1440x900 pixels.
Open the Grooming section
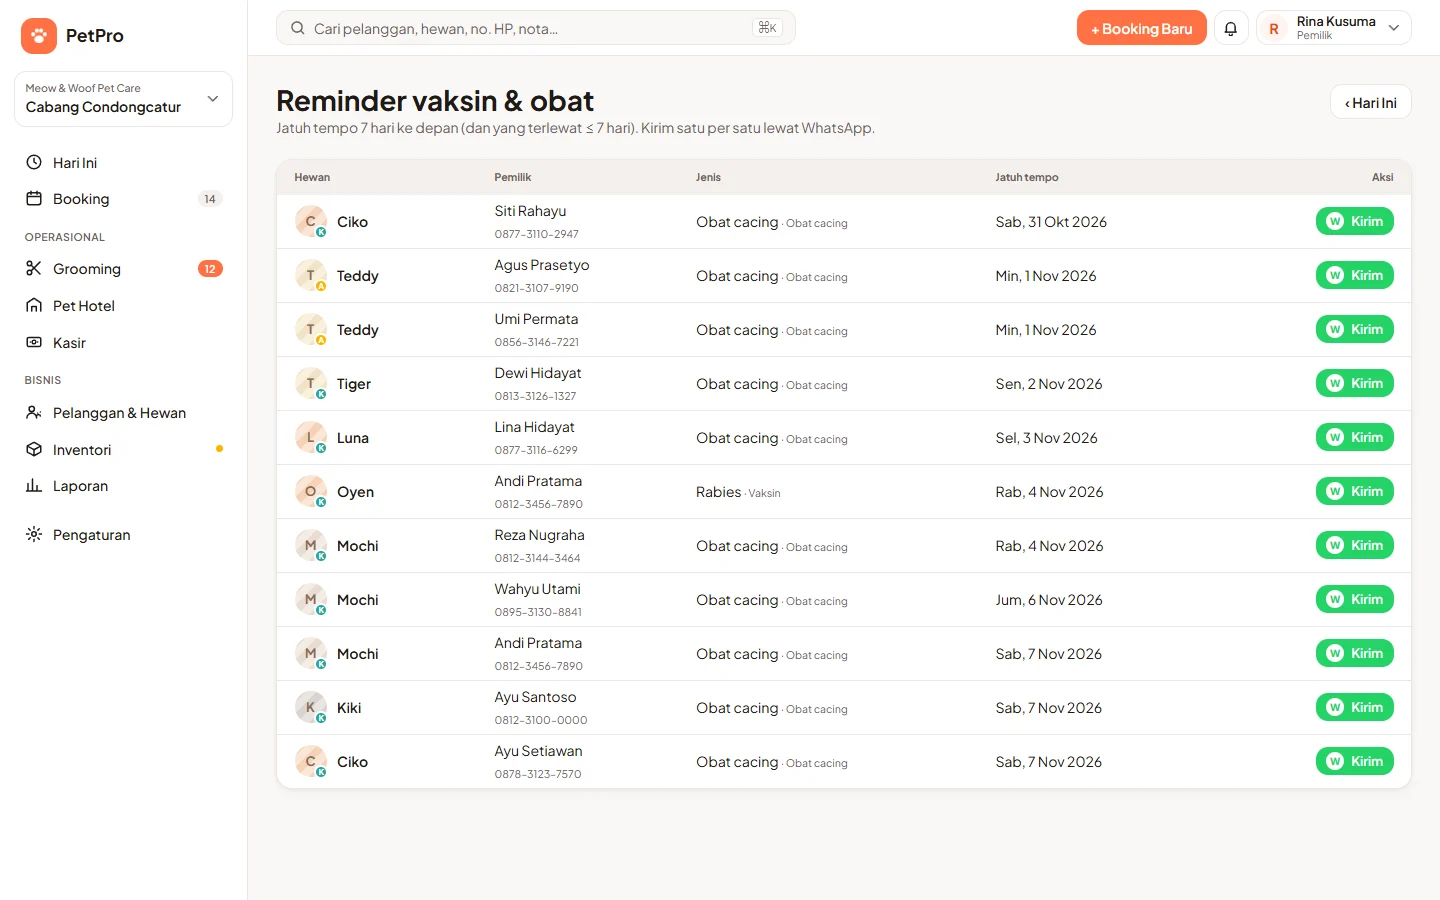(x=124, y=269)
